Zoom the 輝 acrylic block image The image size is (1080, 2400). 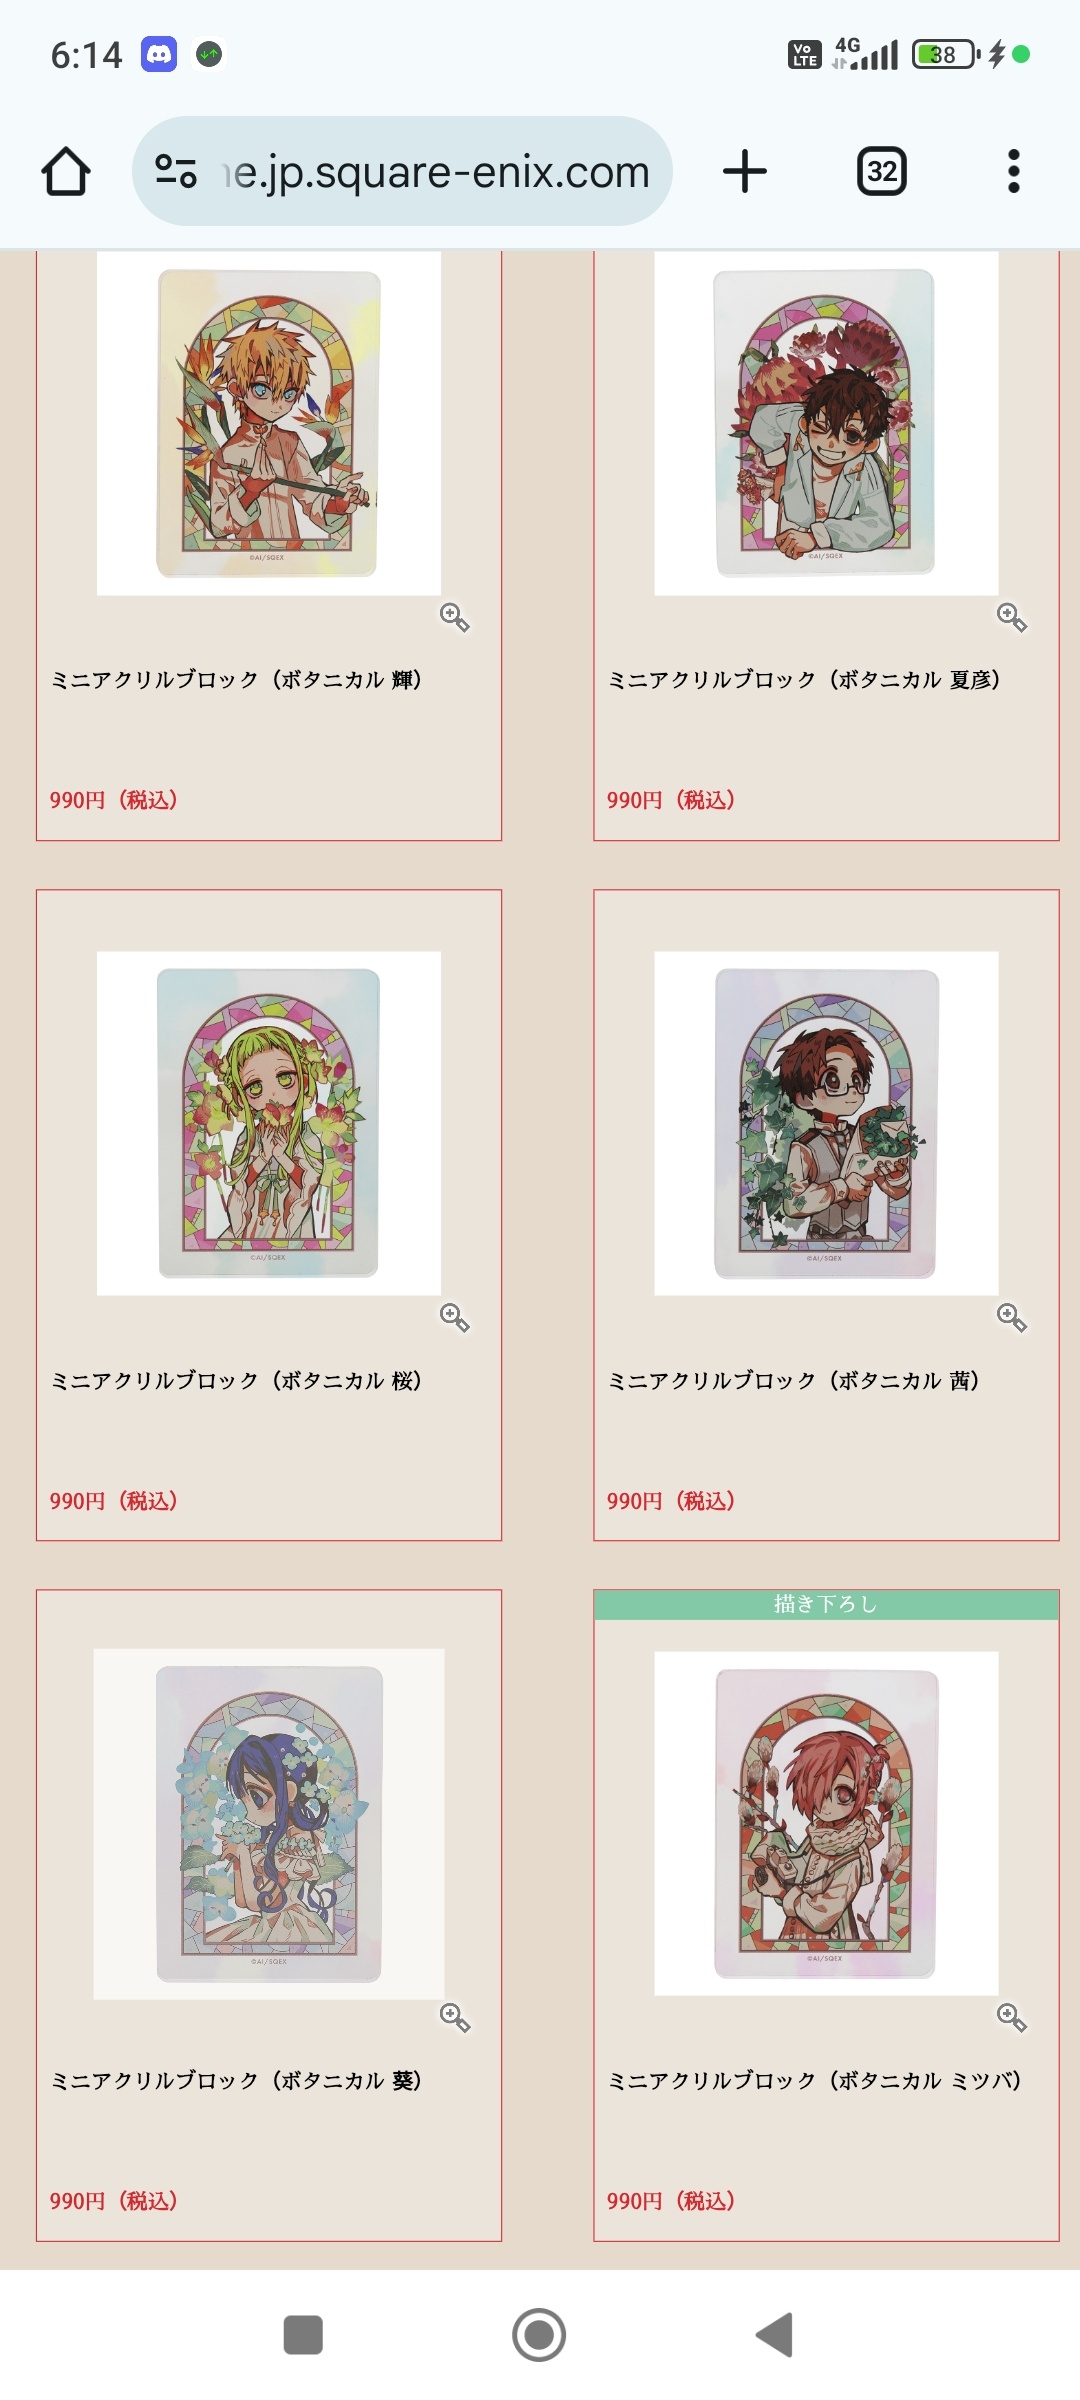(x=455, y=618)
